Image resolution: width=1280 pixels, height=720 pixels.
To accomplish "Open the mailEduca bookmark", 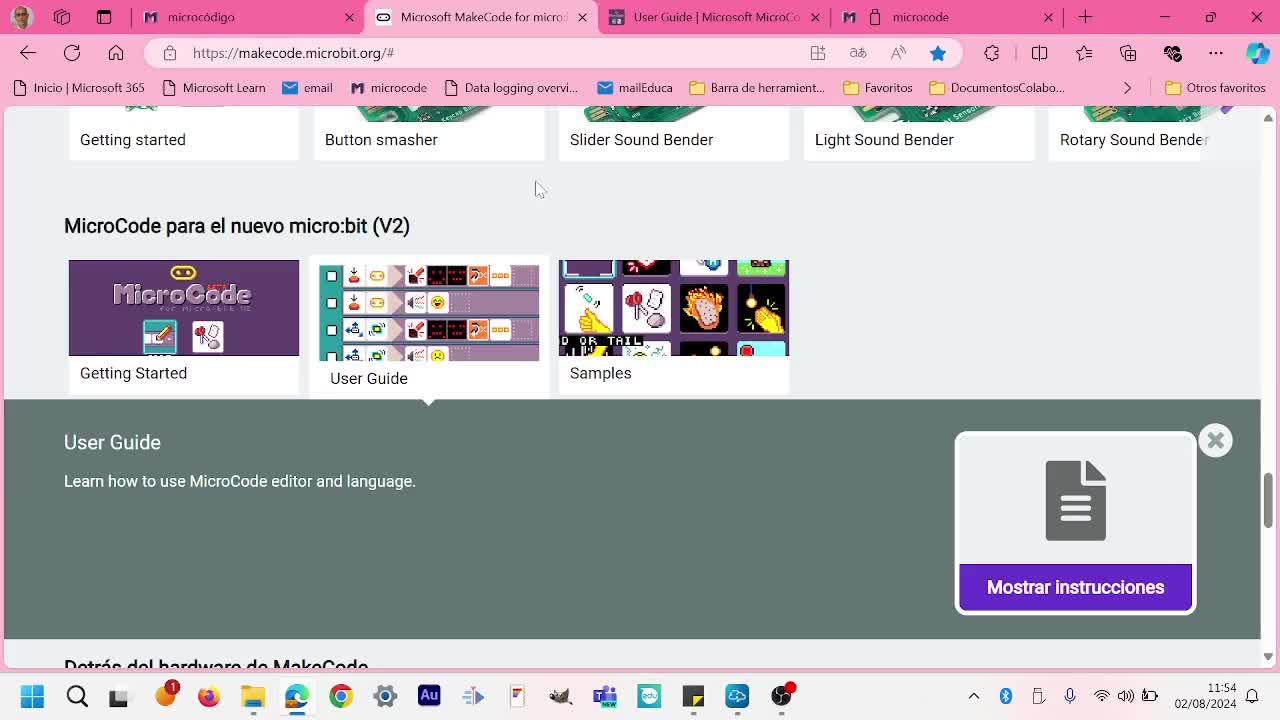I will point(634,88).
